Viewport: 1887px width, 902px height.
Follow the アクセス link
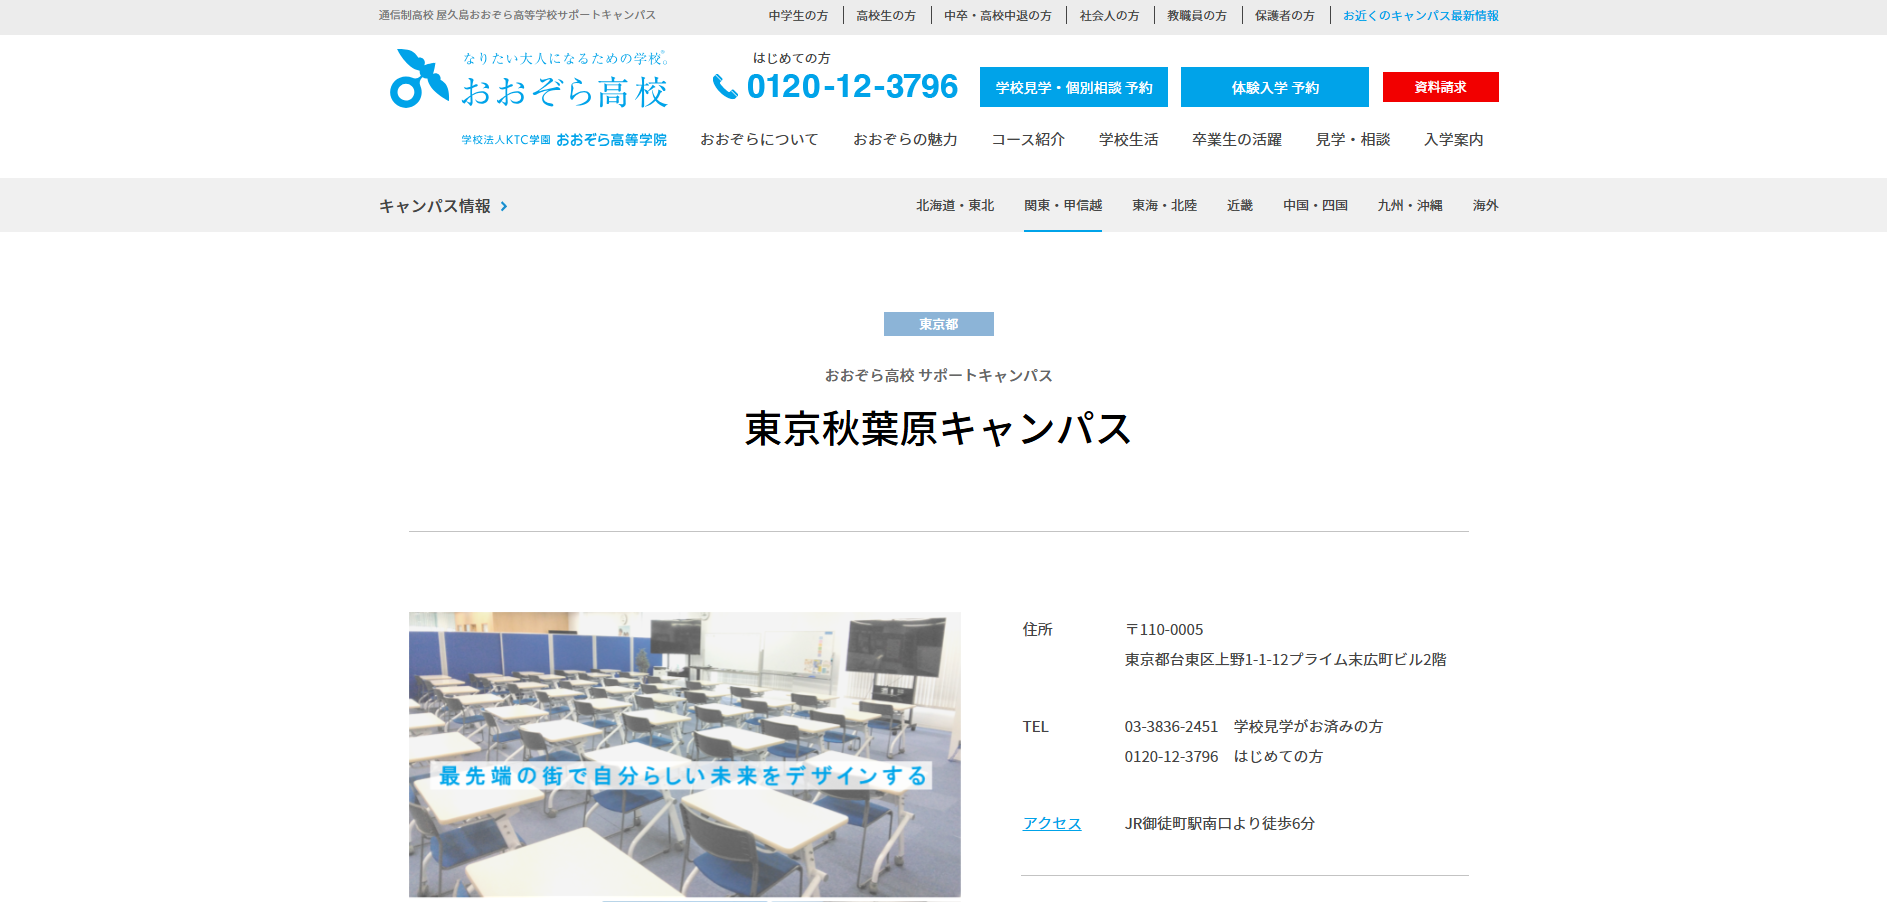click(x=1051, y=824)
